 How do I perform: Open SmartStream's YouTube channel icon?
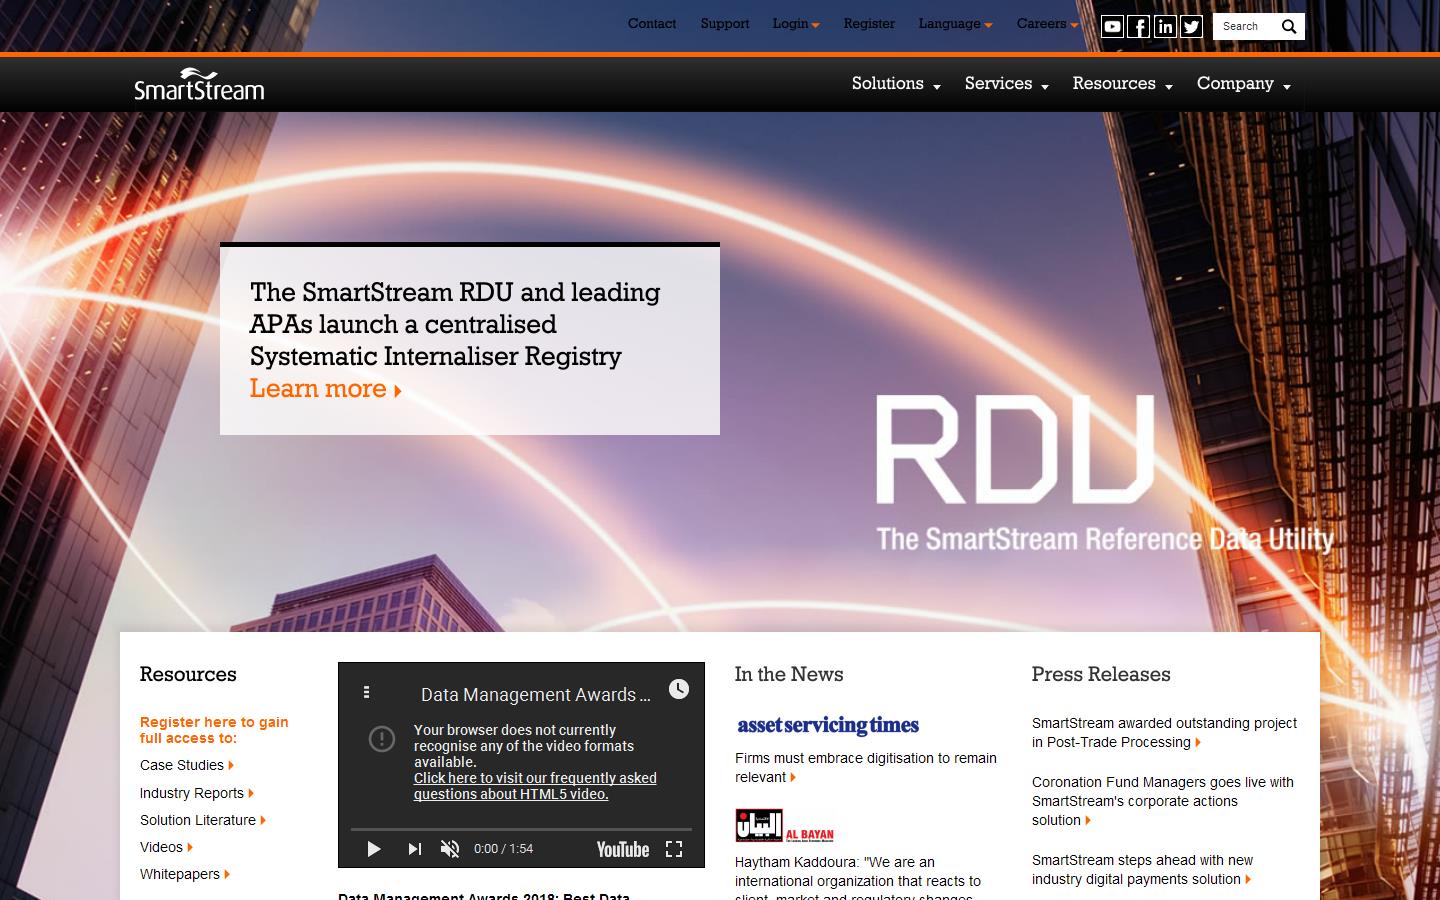click(1112, 26)
